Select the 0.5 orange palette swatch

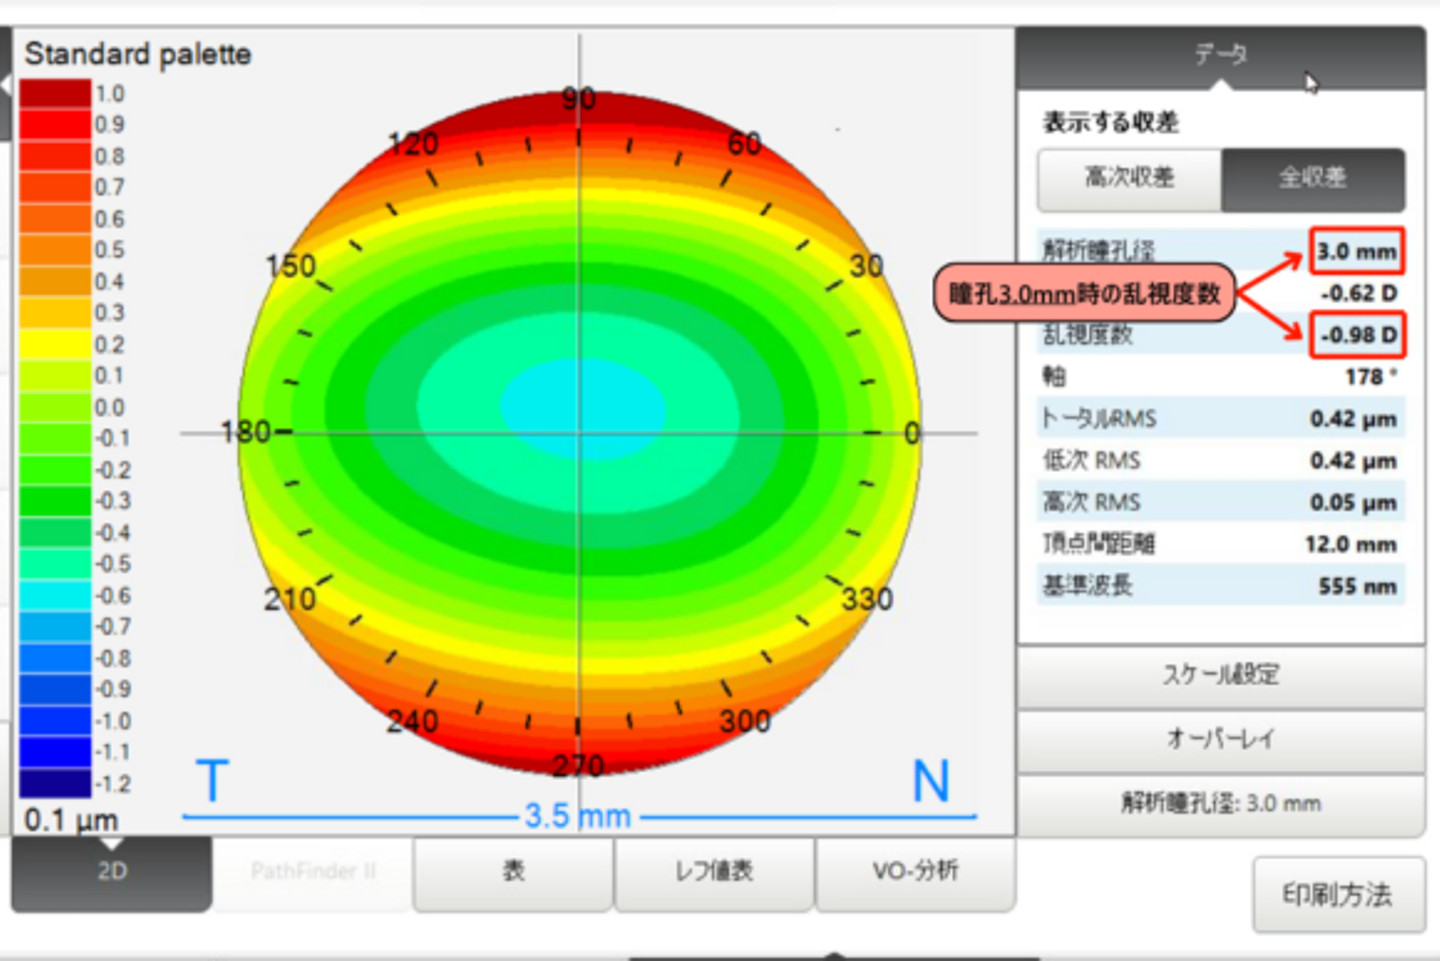coord(56,250)
